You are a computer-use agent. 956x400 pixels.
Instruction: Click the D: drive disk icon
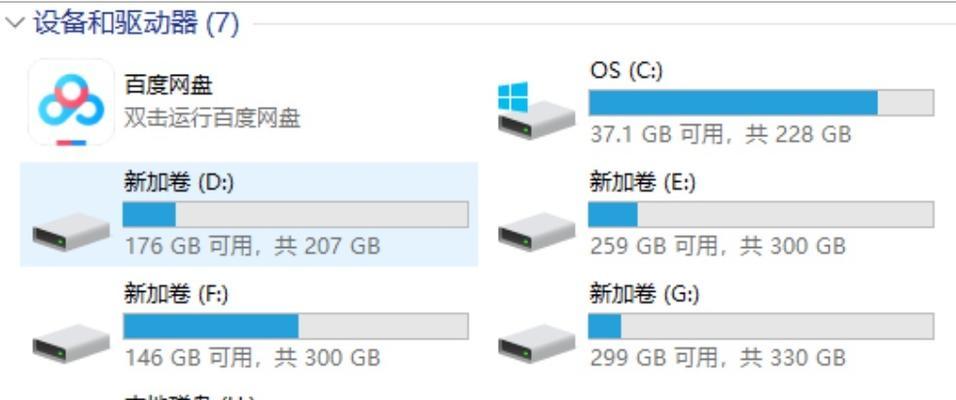[x=71, y=231]
